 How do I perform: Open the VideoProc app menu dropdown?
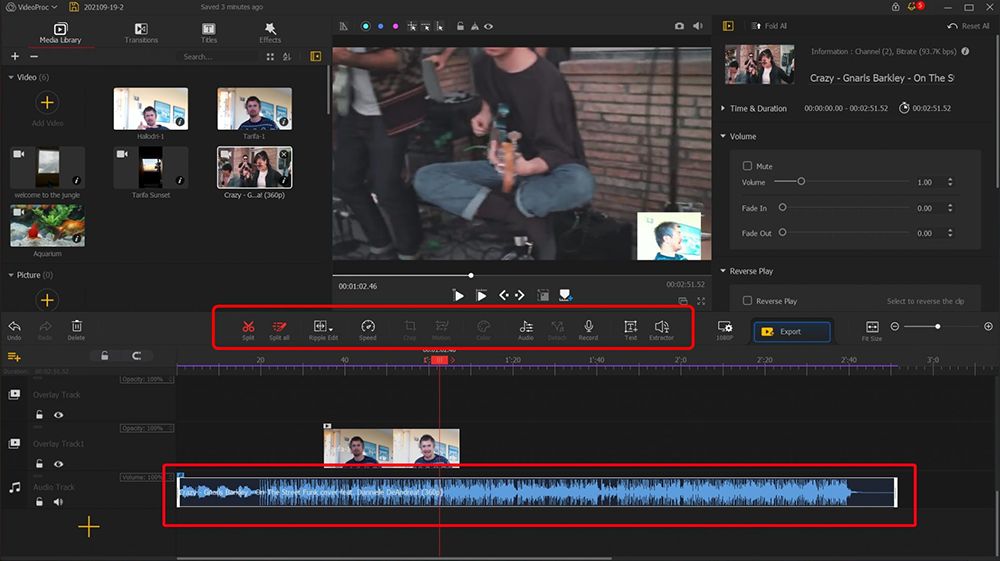pos(31,7)
